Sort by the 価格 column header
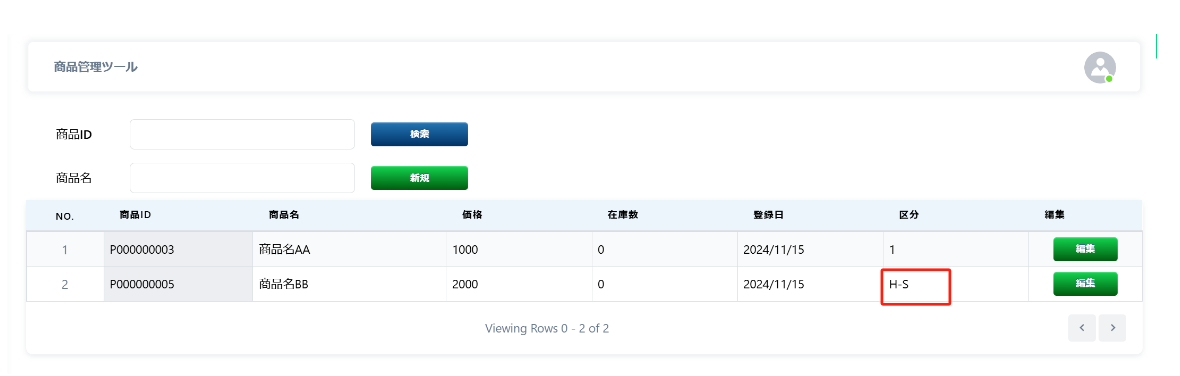 [x=472, y=215]
